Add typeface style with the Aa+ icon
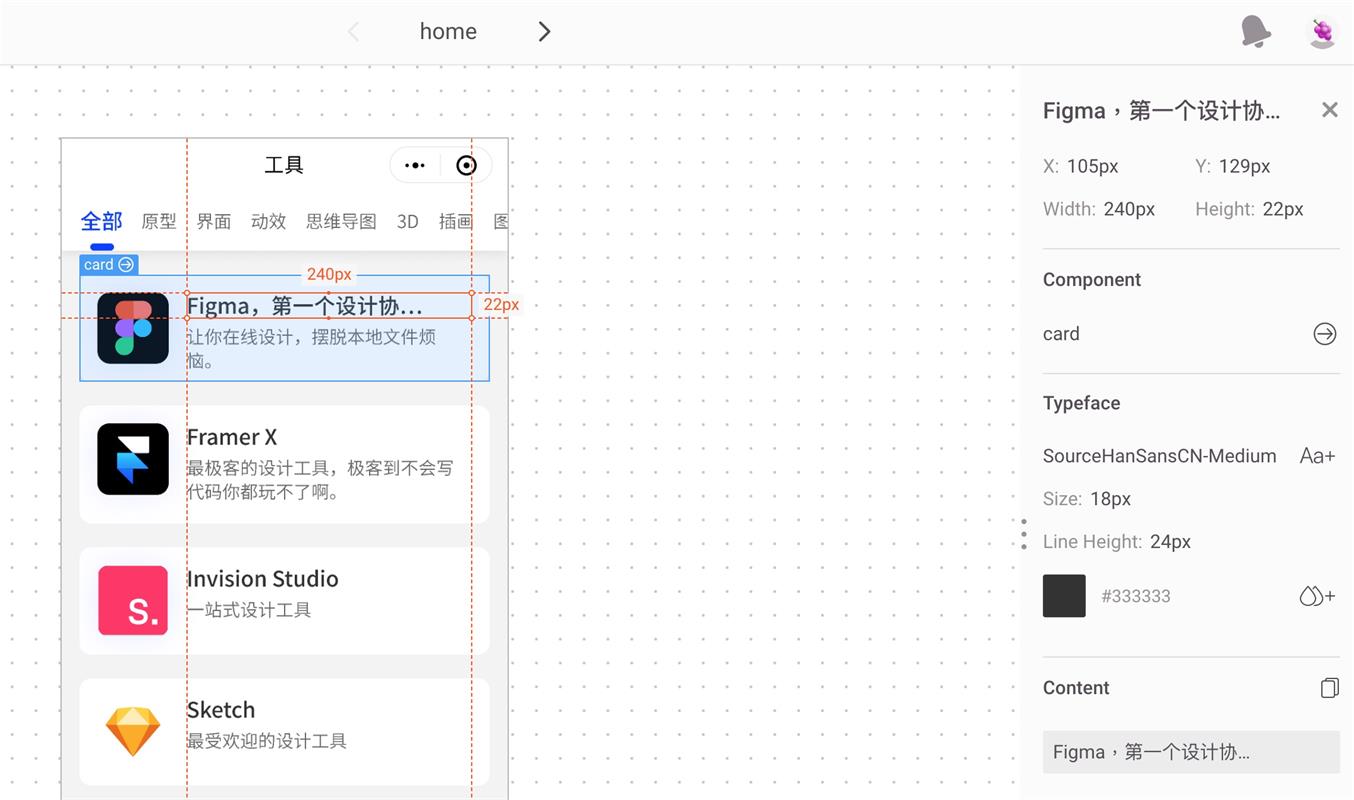The image size is (1354, 800). 1317,456
